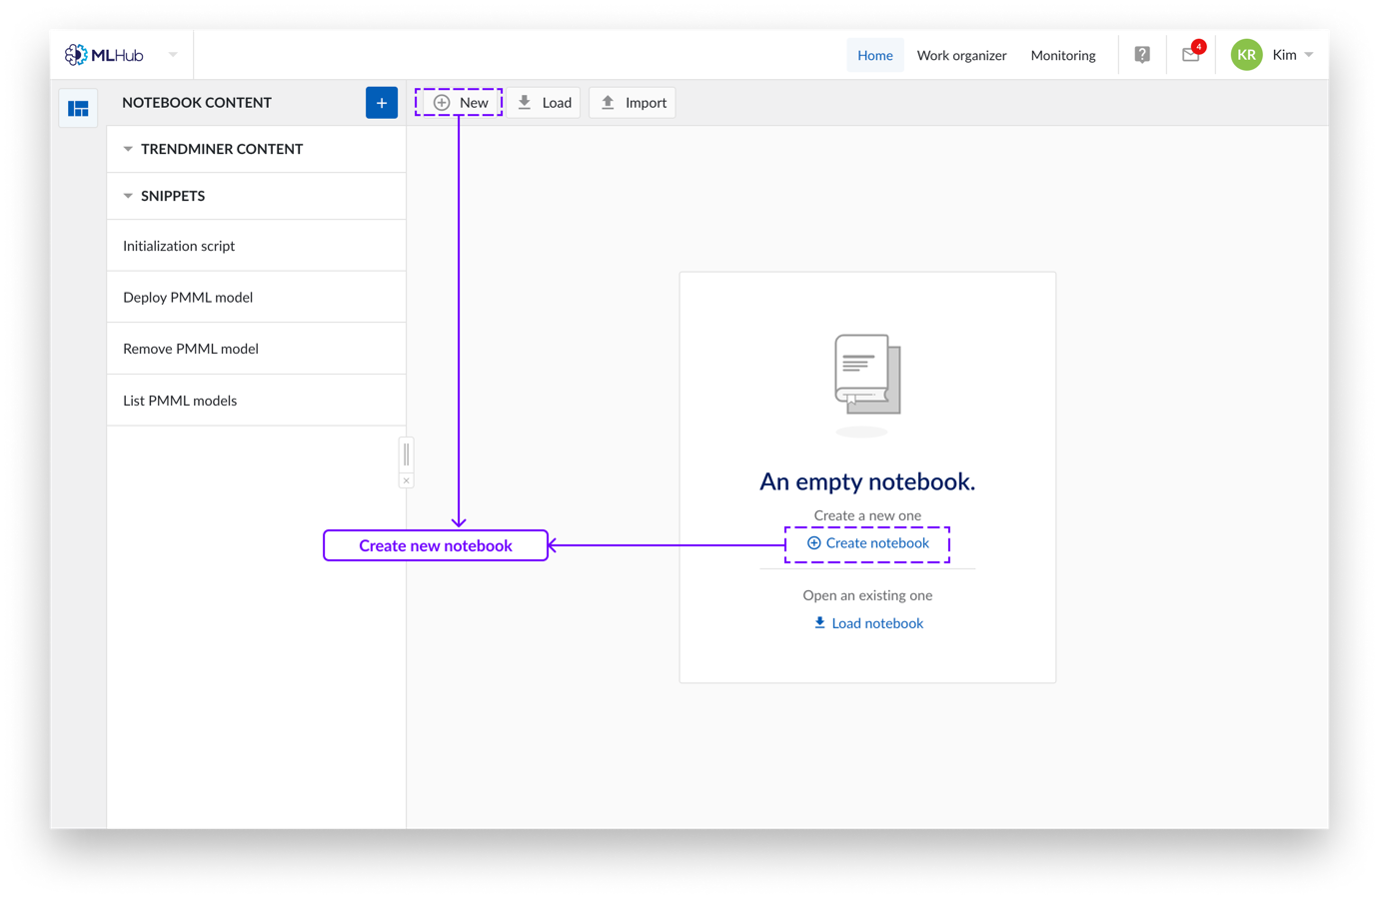
Task: Select the Deploy PMML model snippet
Action: (188, 297)
